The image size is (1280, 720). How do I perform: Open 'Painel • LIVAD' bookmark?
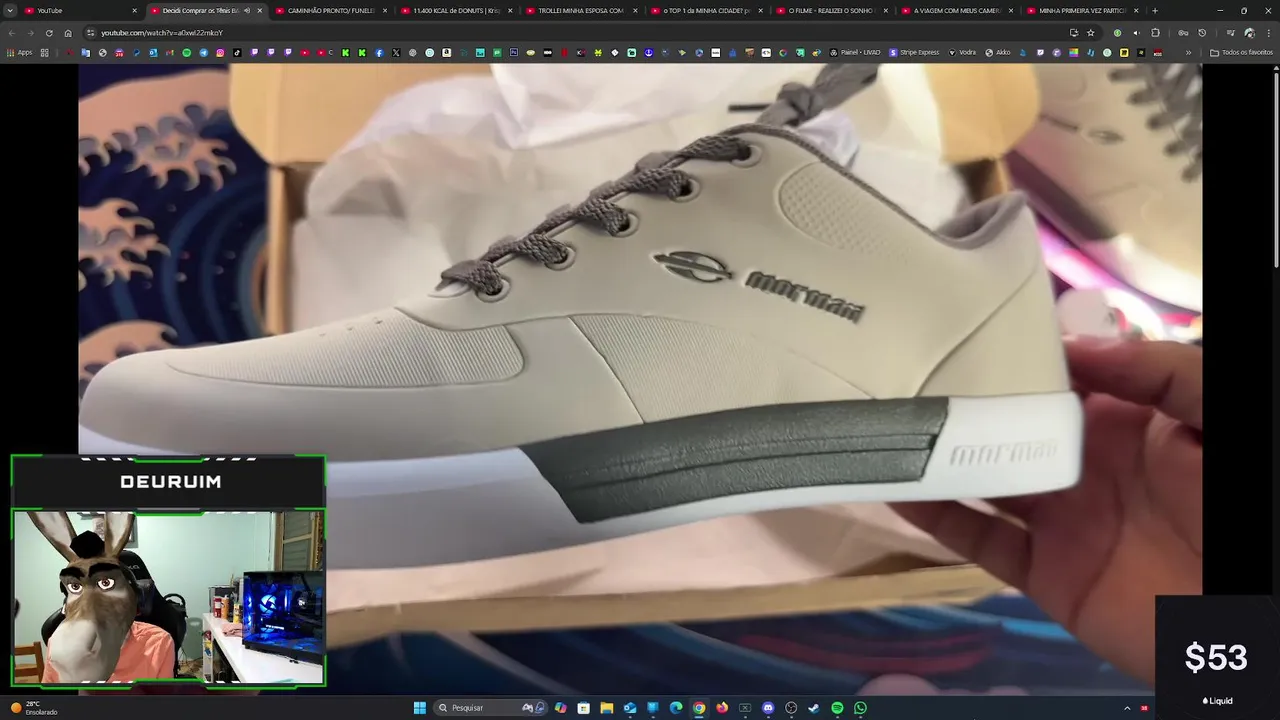click(x=855, y=52)
